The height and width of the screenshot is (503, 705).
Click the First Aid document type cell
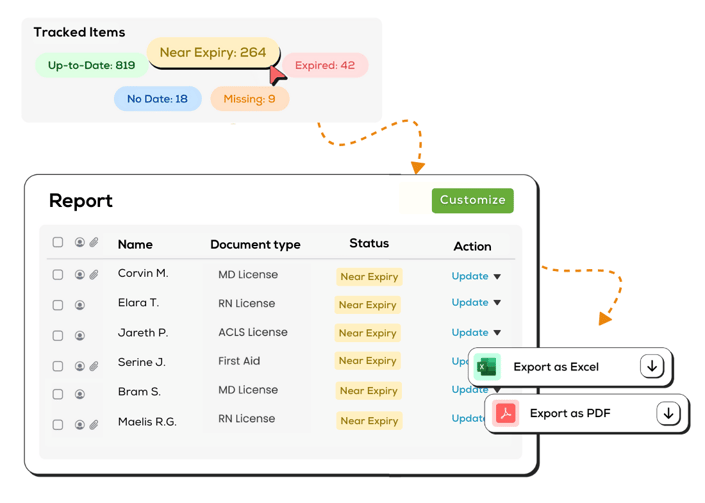pyautogui.click(x=239, y=361)
